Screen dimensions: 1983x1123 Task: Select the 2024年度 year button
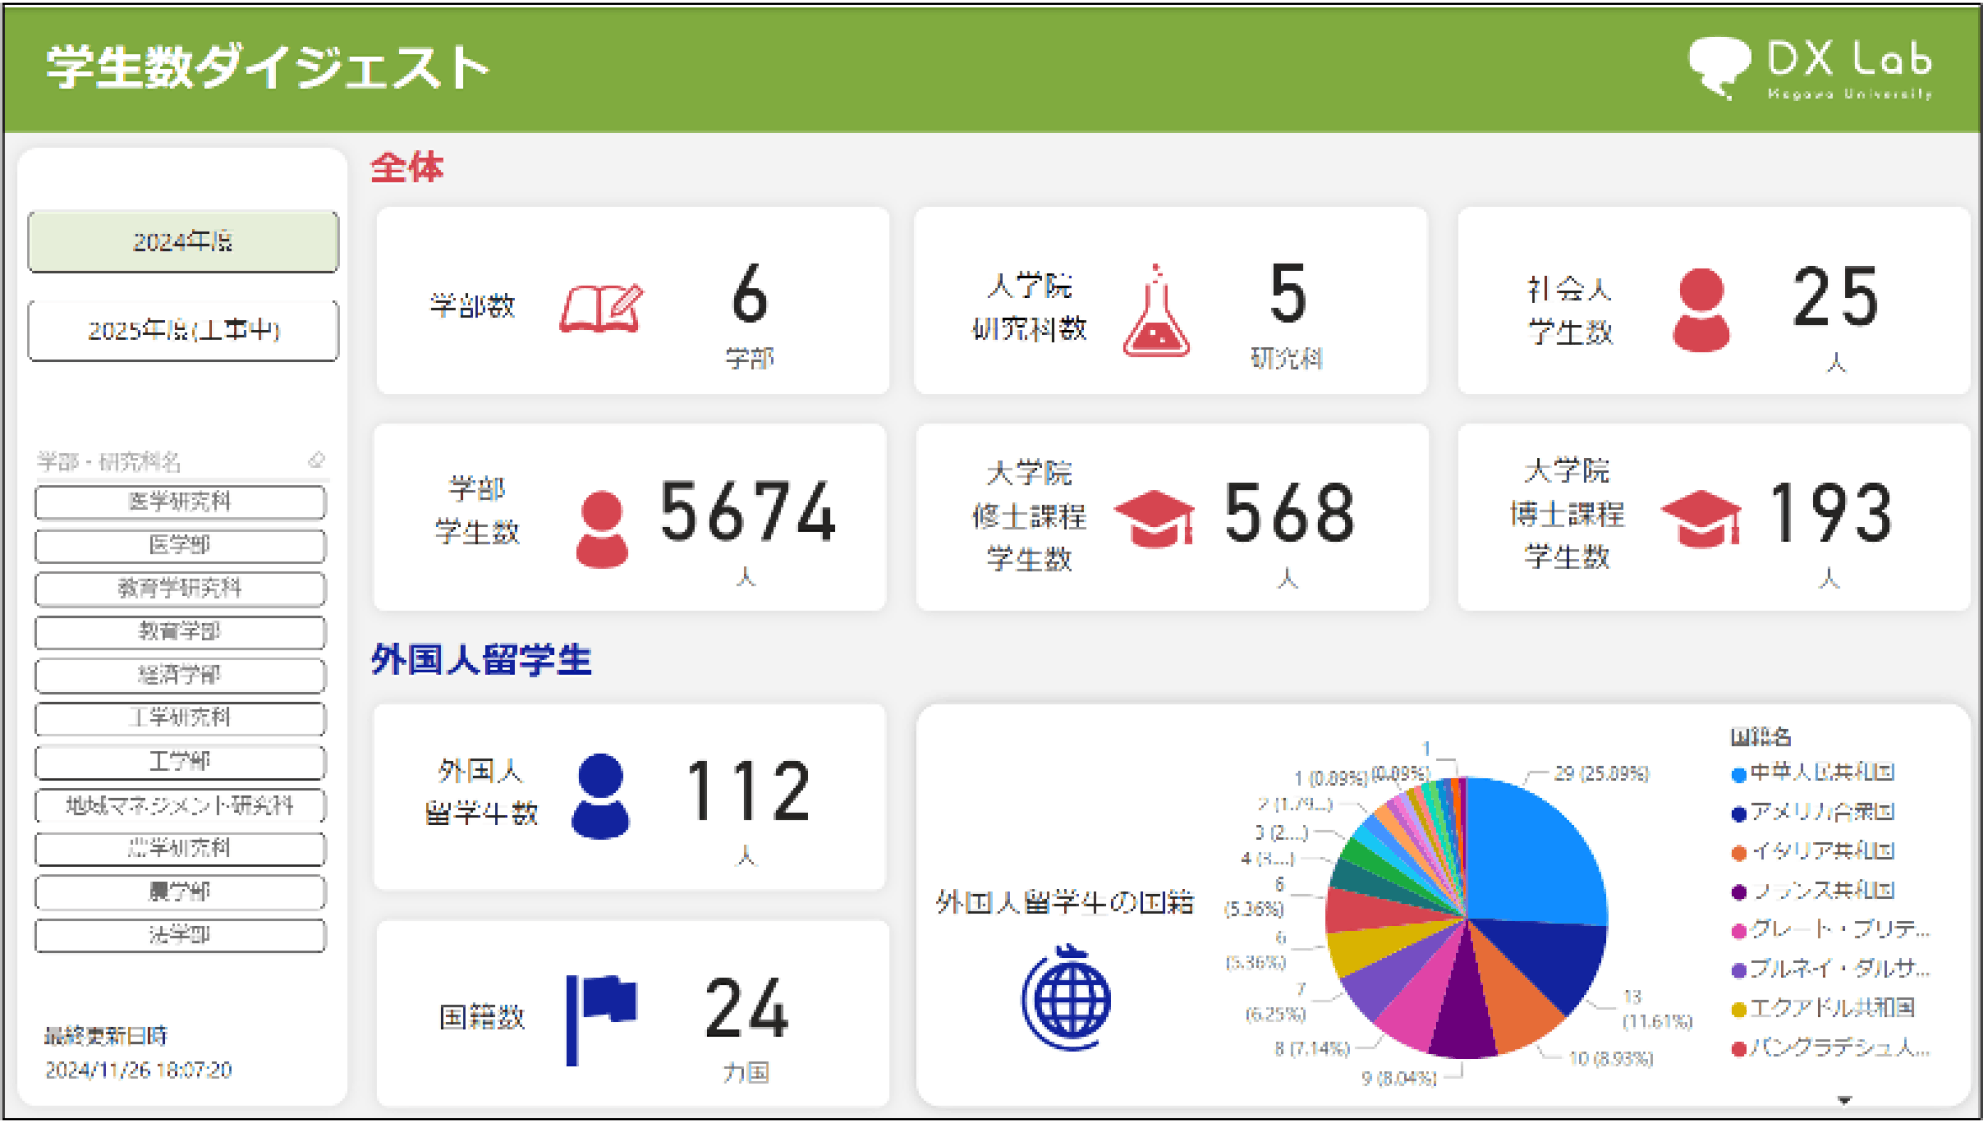click(183, 241)
